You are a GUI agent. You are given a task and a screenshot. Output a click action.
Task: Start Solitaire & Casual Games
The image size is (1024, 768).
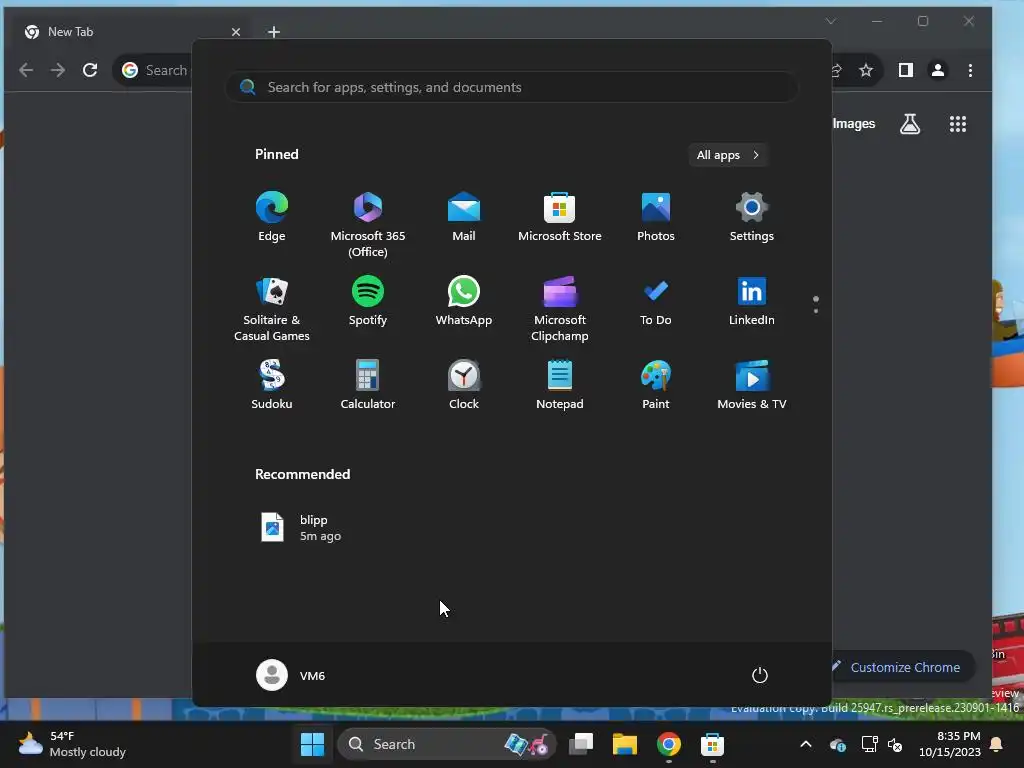tap(272, 309)
